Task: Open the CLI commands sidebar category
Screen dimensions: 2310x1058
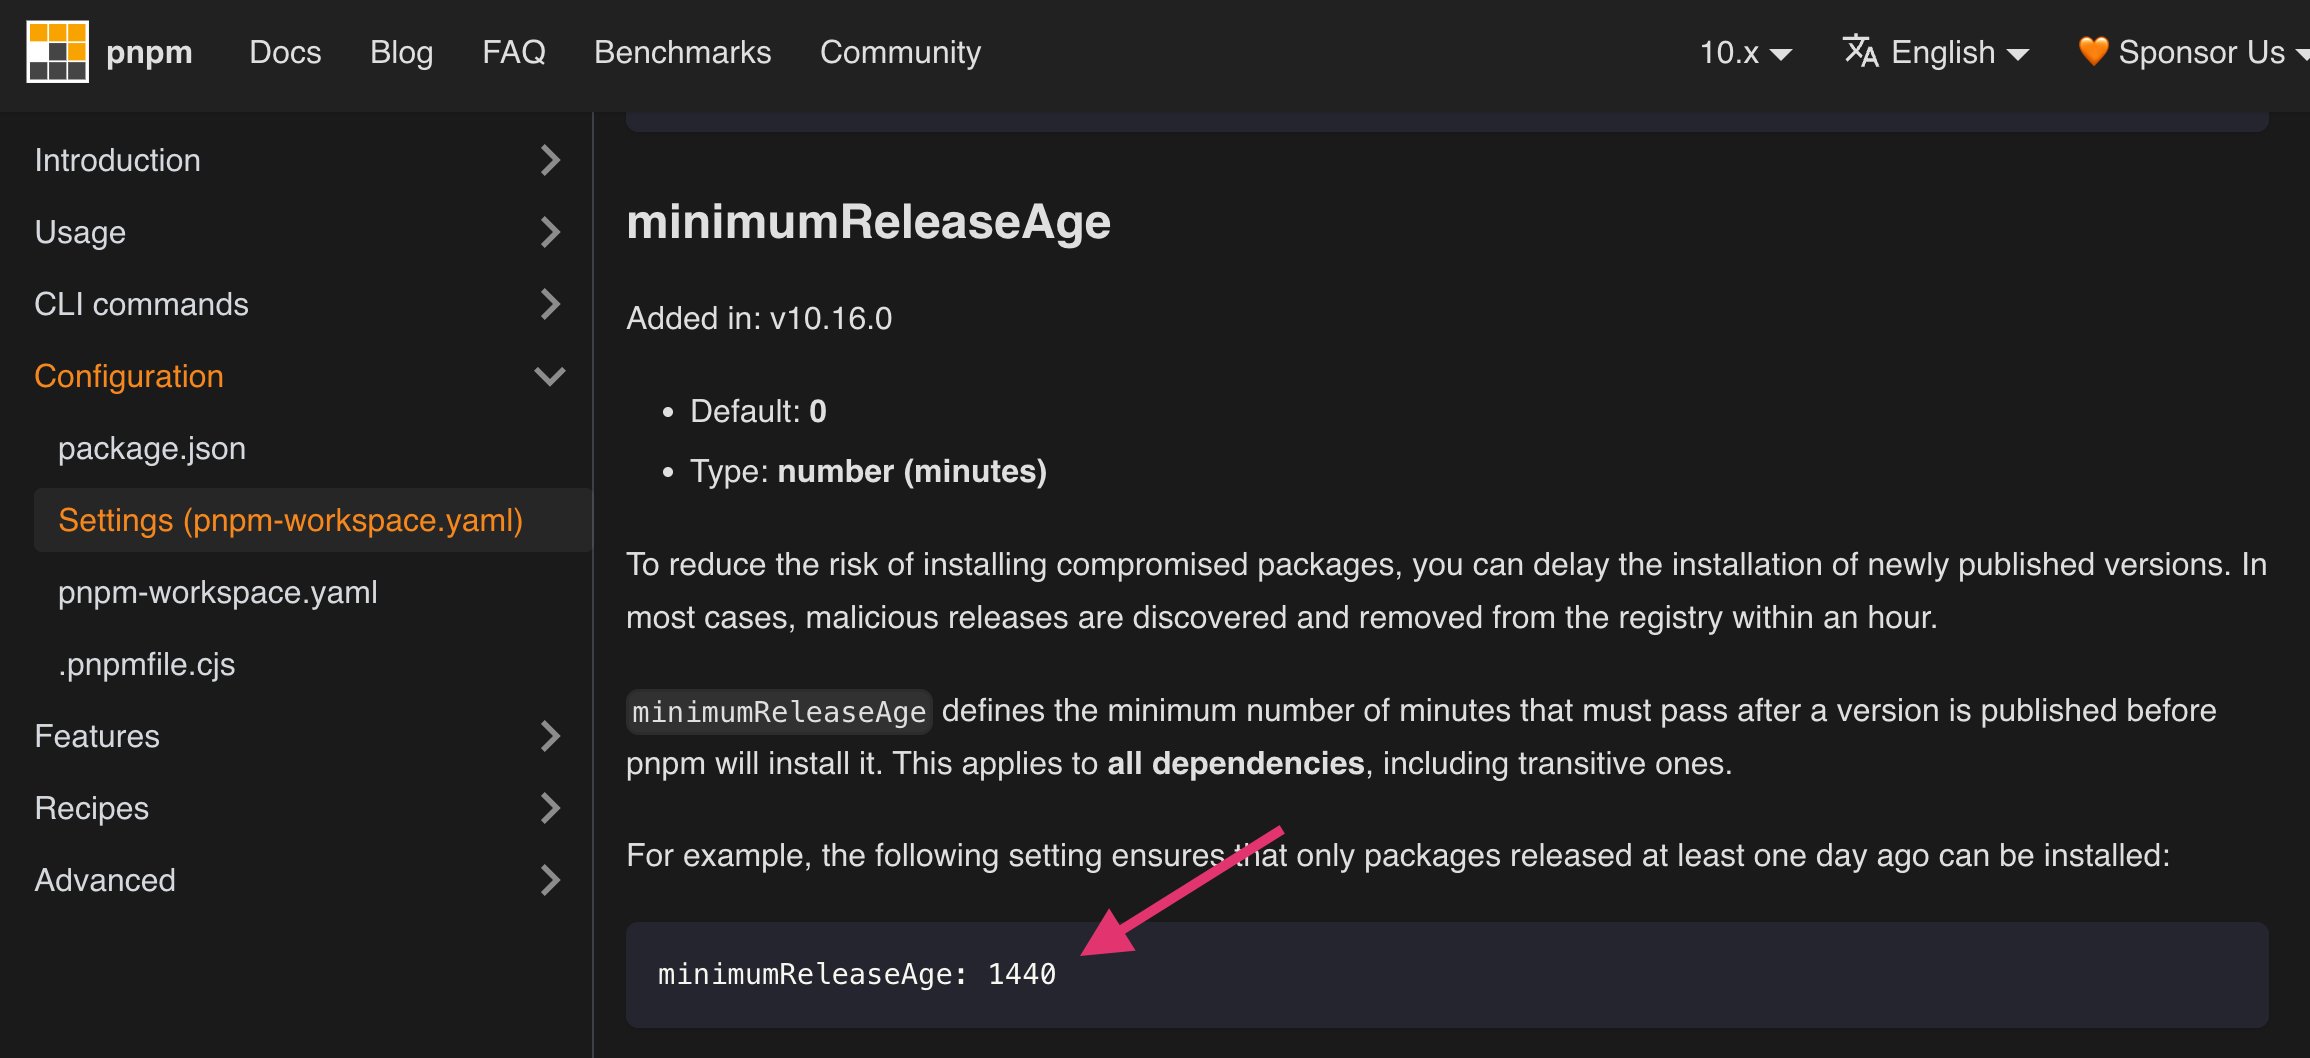Action: (x=141, y=304)
